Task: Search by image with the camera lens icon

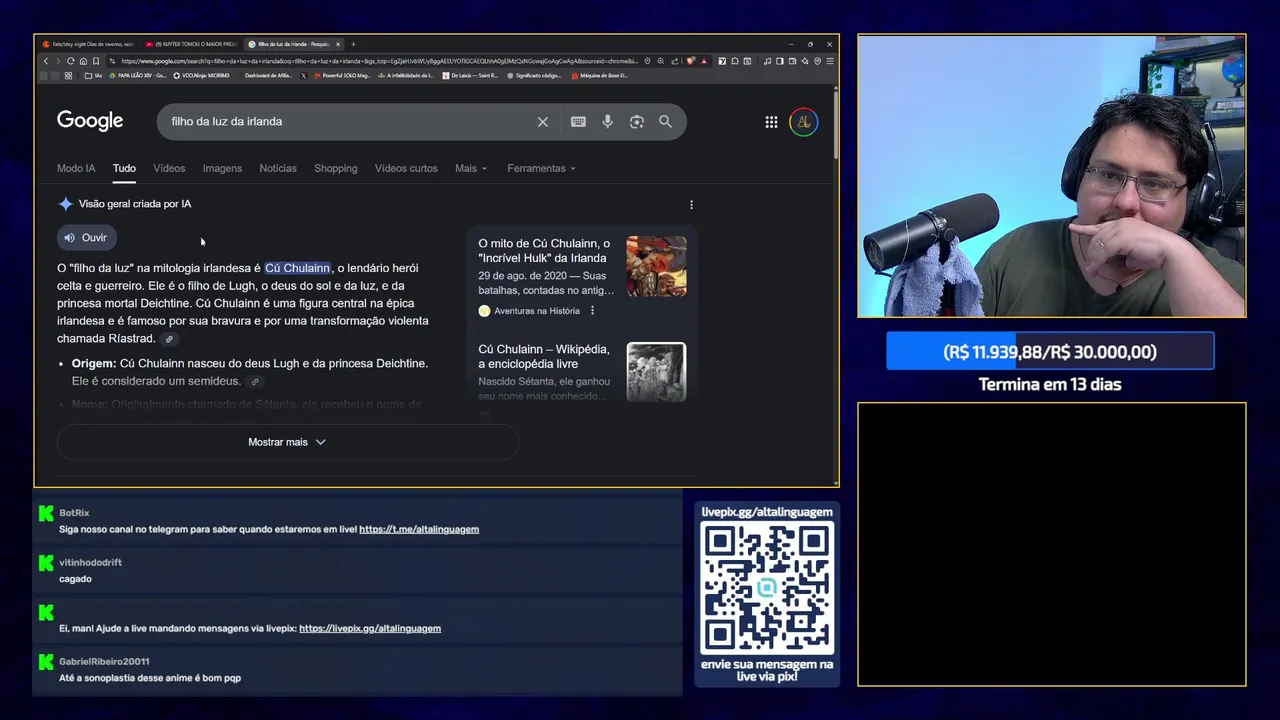Action: tap(636, 122)
